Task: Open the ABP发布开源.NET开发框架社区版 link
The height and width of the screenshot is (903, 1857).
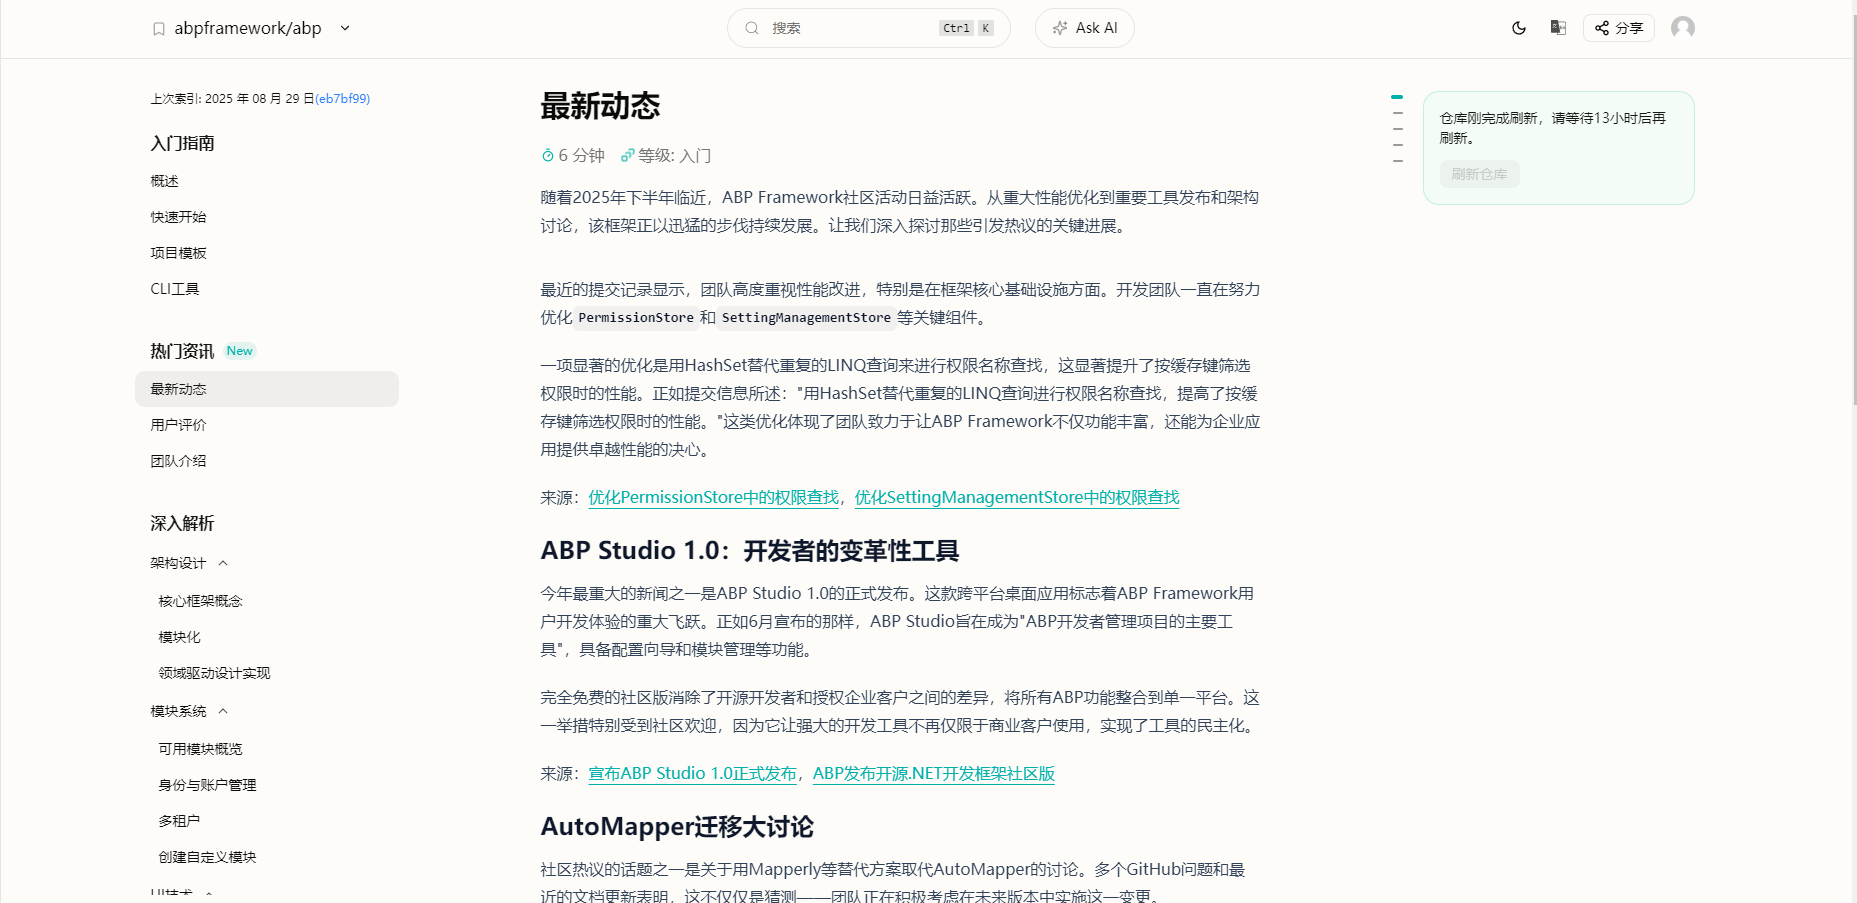Action: 934,773
